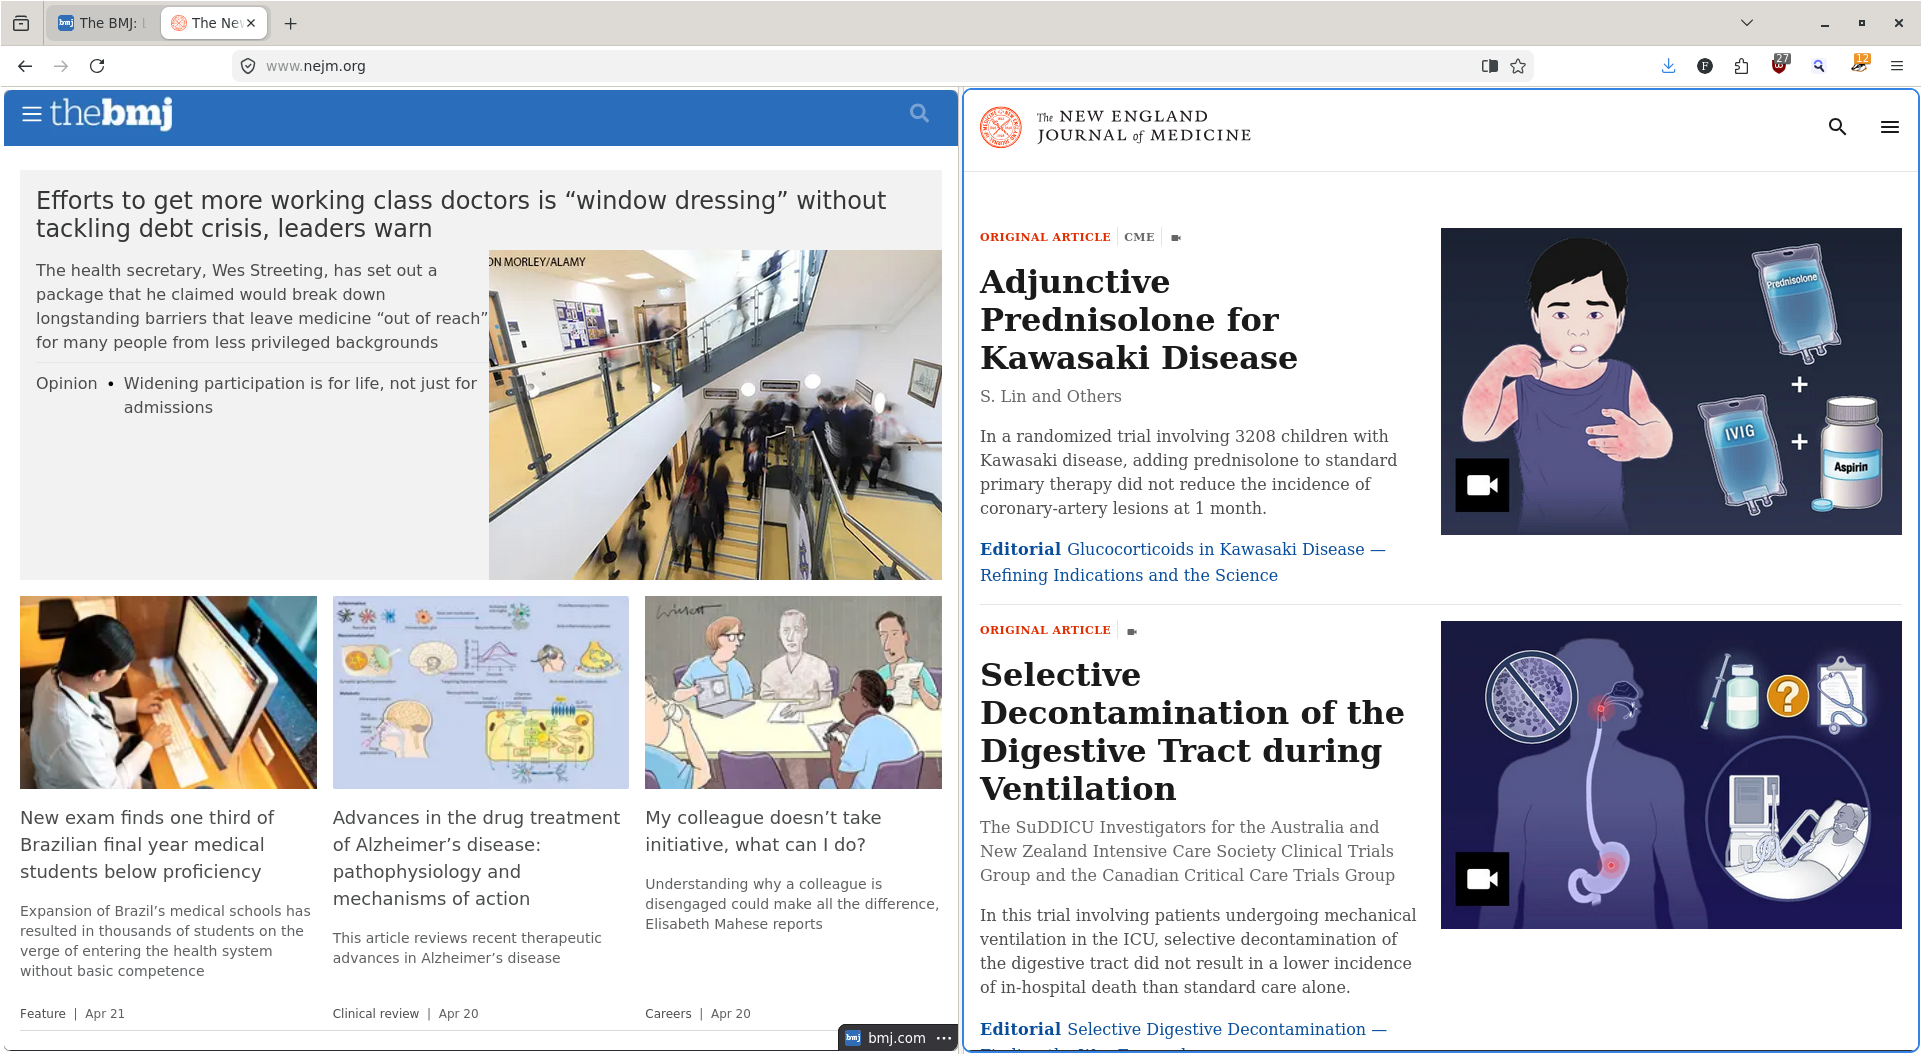This screenshot has width=1922, height=1055.
Task: Click the tracking protection shield icon
Action: pyautogui.click(x=248, y=66)
